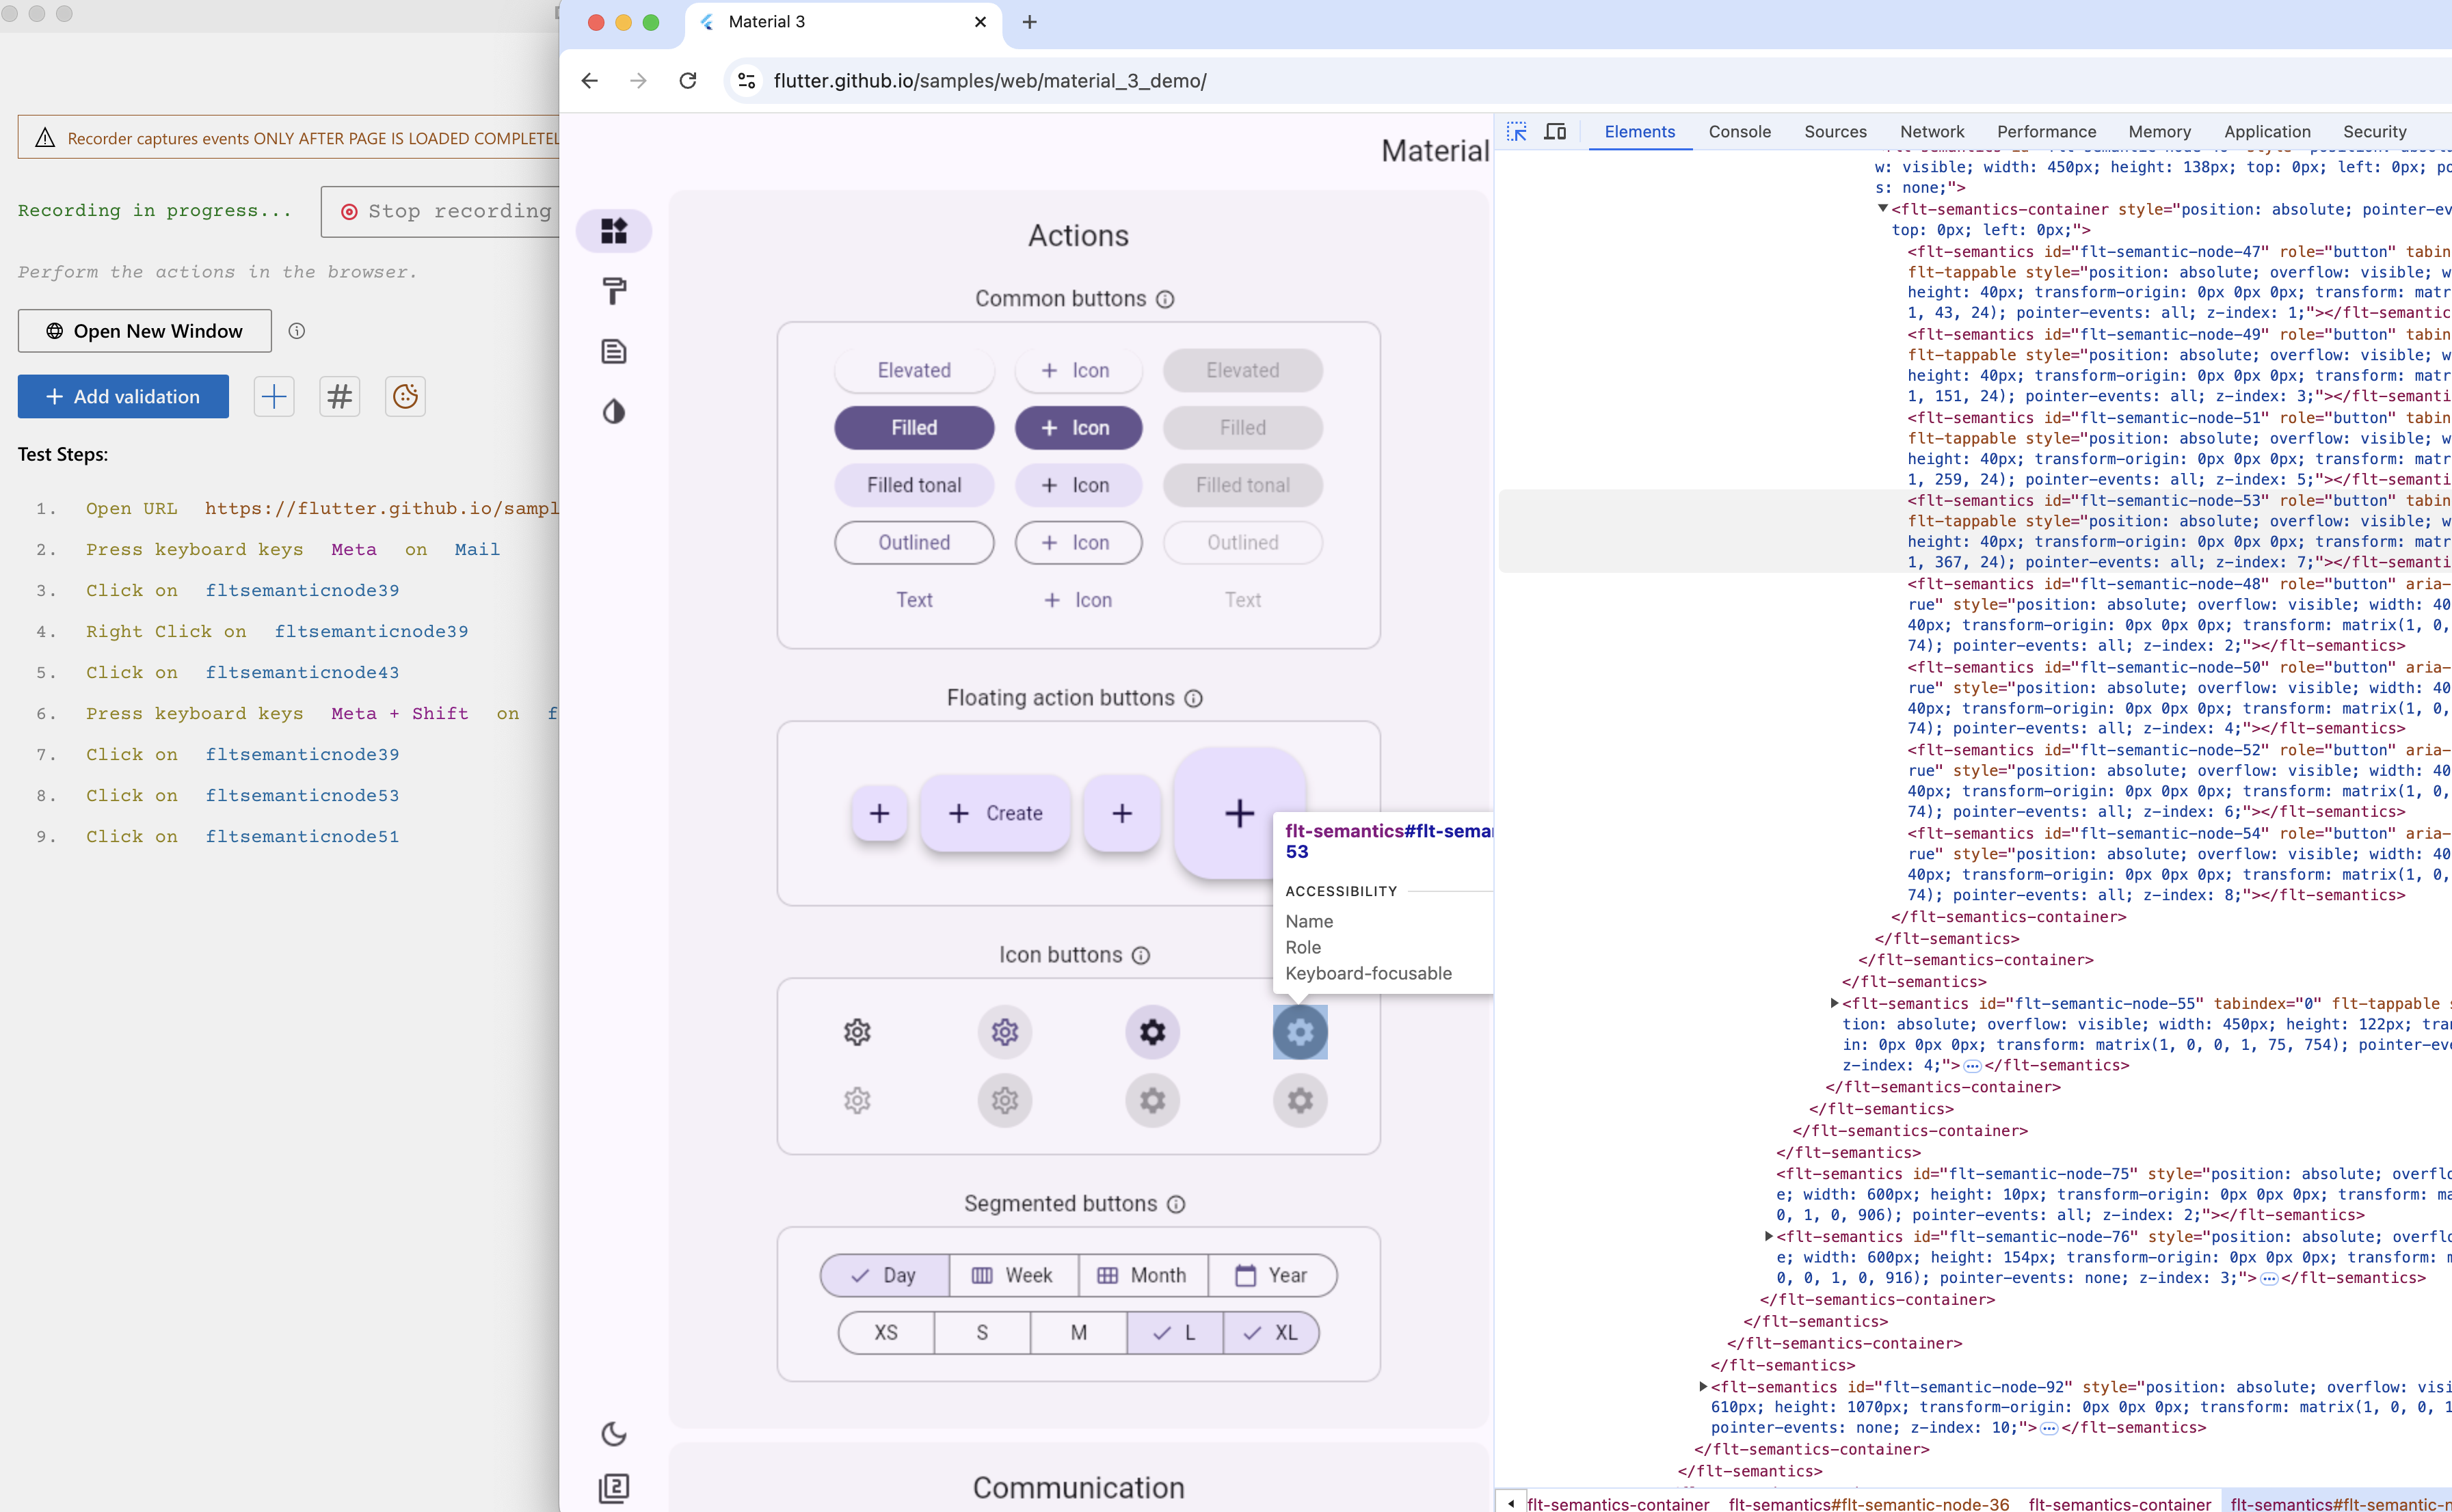2452x1512 pixels.
Task: Toggle dark mode with the moon icon
Action: [614, 1434]
